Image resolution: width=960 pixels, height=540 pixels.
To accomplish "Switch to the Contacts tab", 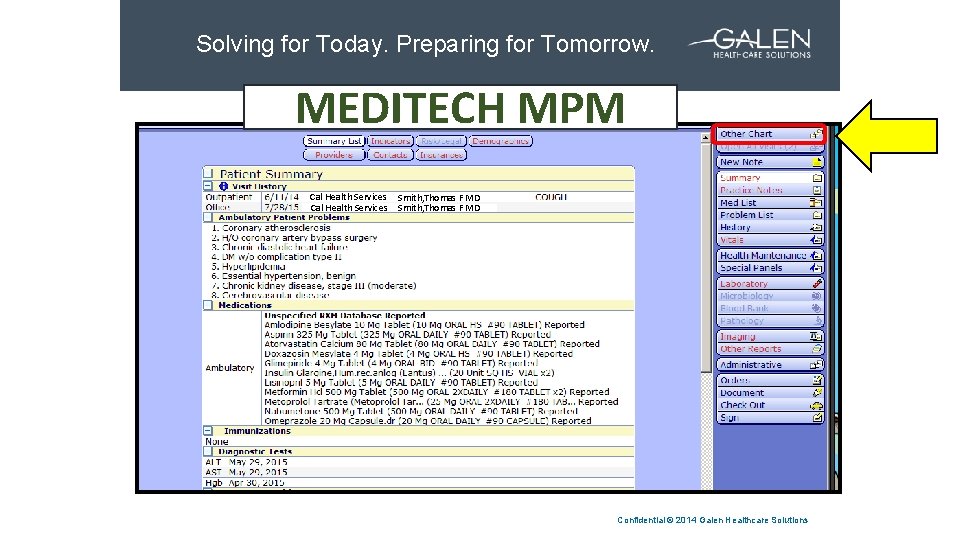I will click(391, 156).
